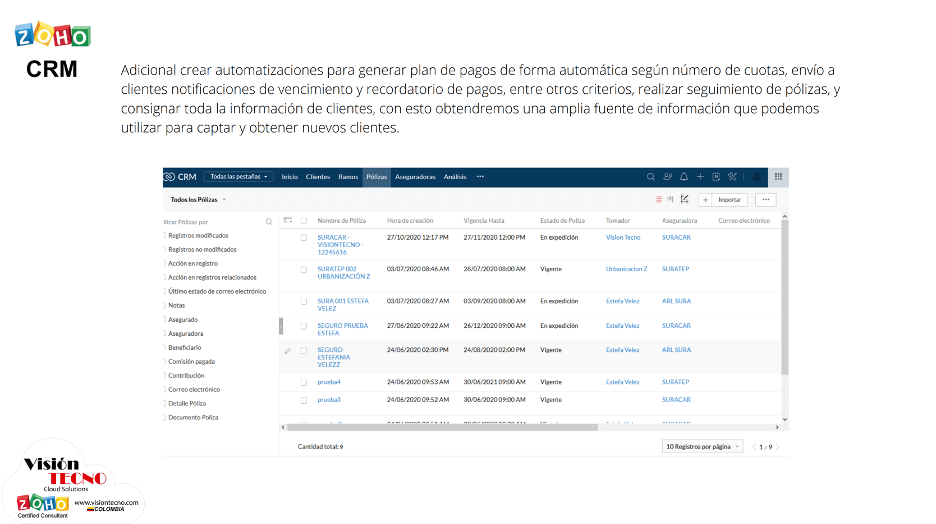Collapse the filter panel handle
The image size is (936, 524).
click(x=281, y=326)
